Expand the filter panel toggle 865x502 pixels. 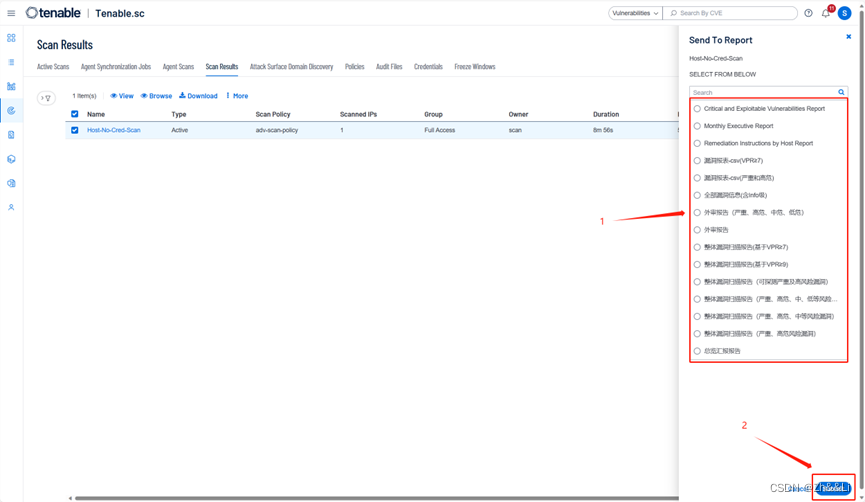point(46,98)
